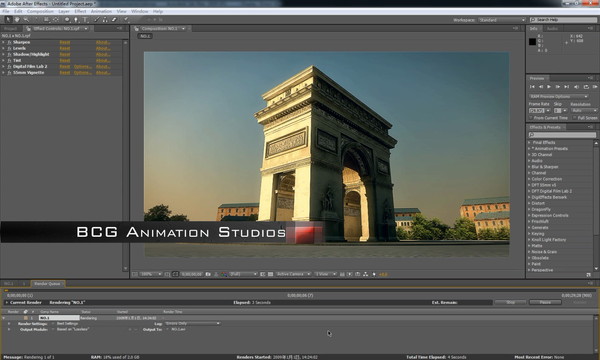Select the Pen tool
The width and height of the screenshot is (600, 360).
pyautogui.click(x=76, y=19)
